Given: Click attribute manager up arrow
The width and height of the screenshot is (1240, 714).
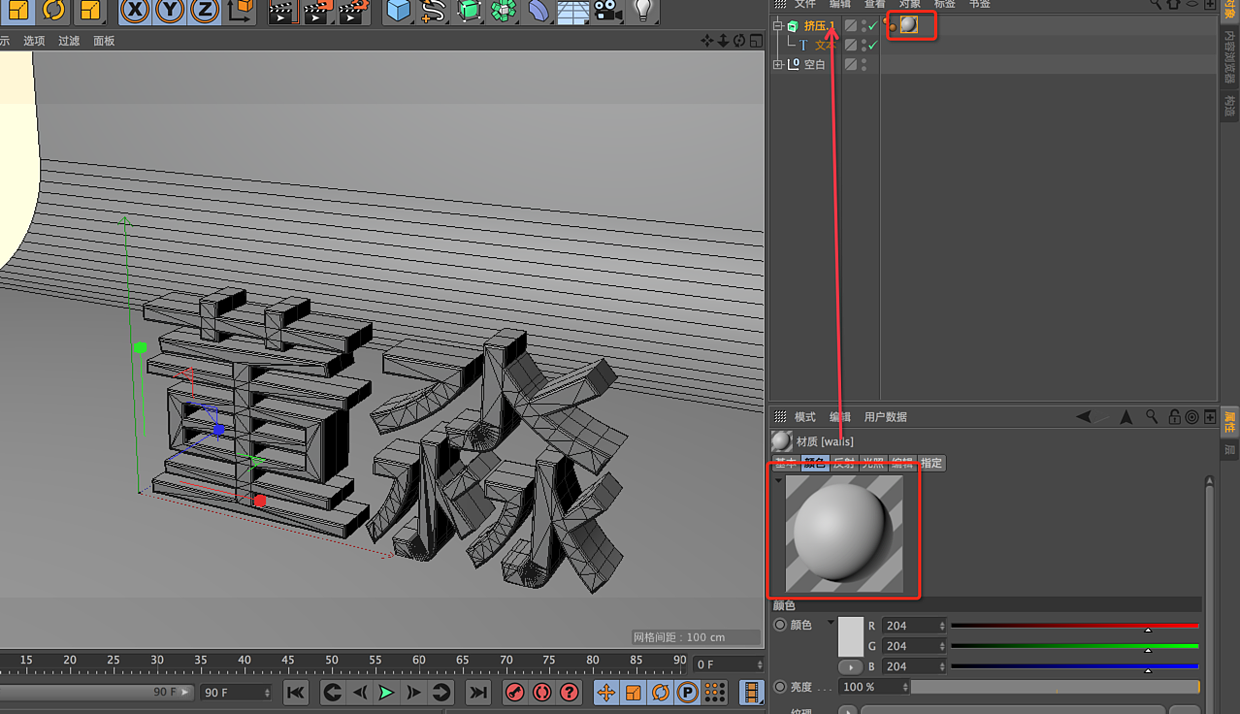Looking at the screenshot, I should [x=1126, y=417].
